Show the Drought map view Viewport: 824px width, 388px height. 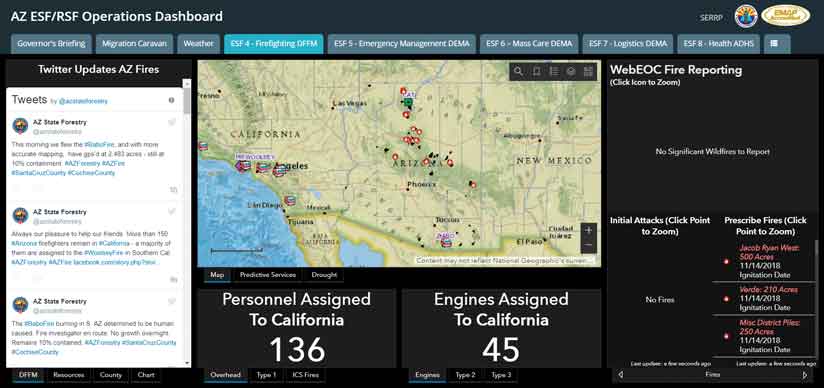point(324,274)
